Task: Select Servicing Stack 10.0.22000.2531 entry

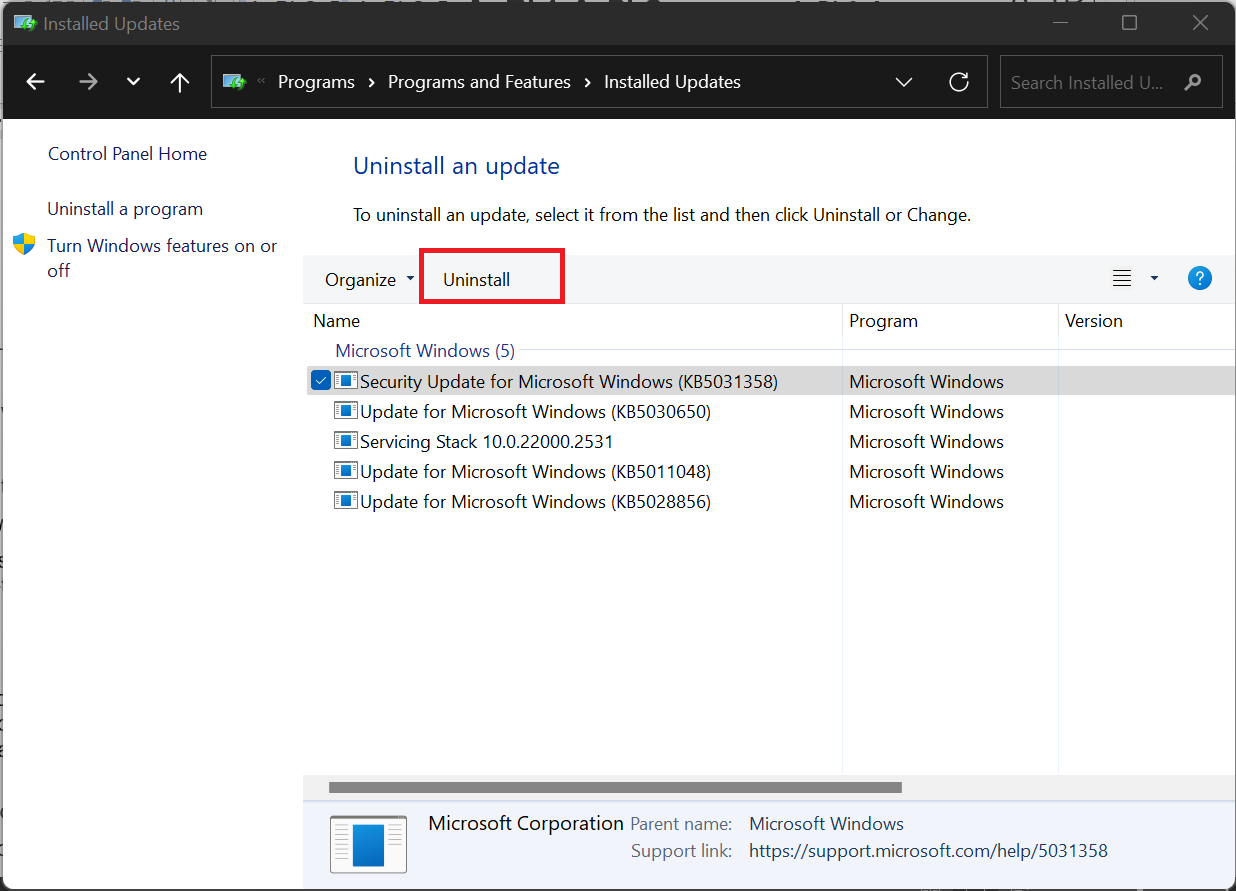Action: click(x=486, y=441)
